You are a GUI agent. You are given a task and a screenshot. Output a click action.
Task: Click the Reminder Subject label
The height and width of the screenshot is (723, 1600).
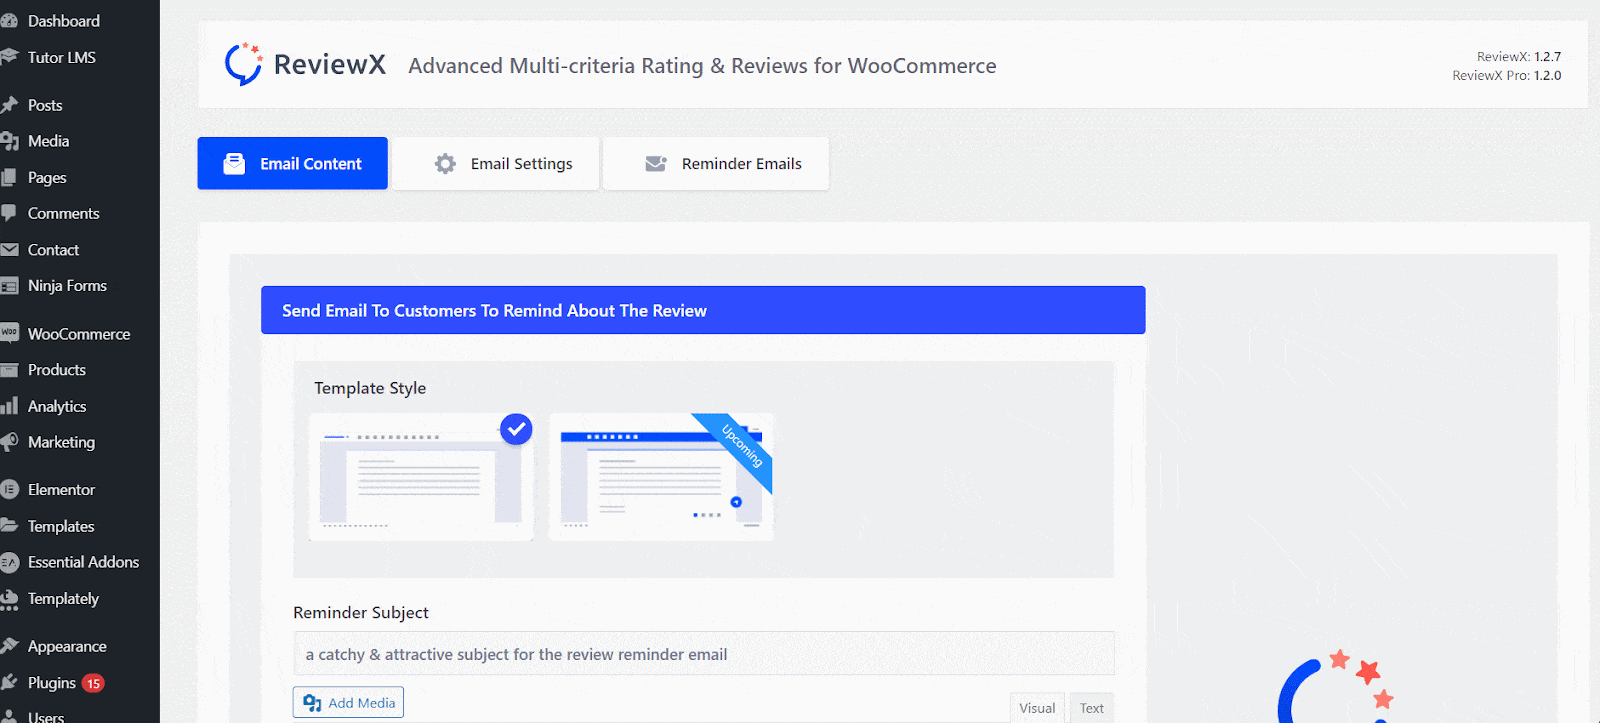coord(361,612)
